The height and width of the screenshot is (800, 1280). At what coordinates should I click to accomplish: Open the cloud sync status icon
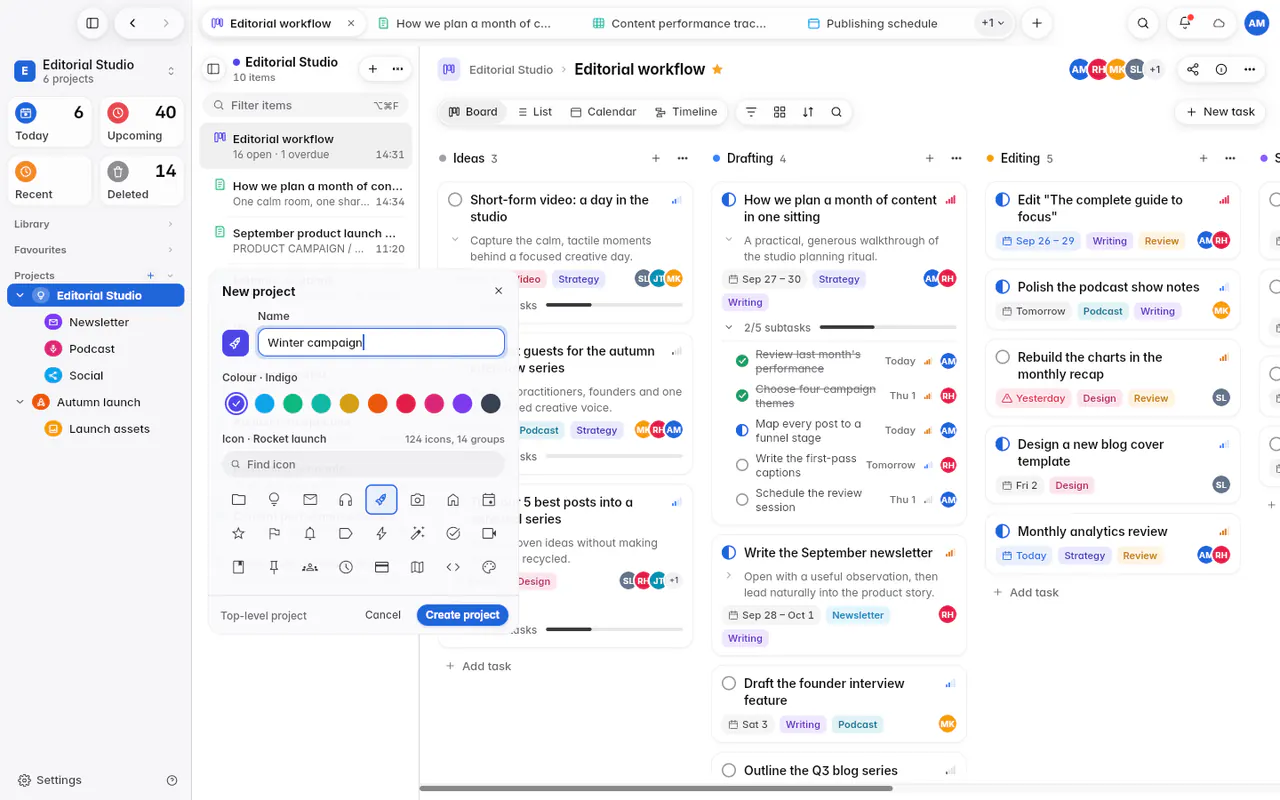1219,23
